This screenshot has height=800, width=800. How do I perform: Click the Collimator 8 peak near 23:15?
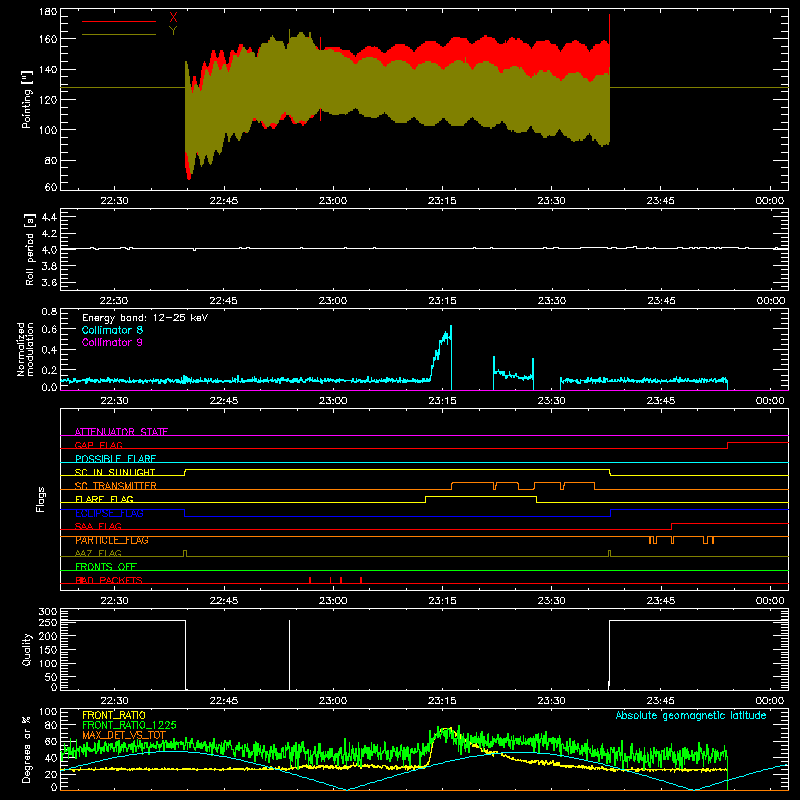tap(451, 327)
